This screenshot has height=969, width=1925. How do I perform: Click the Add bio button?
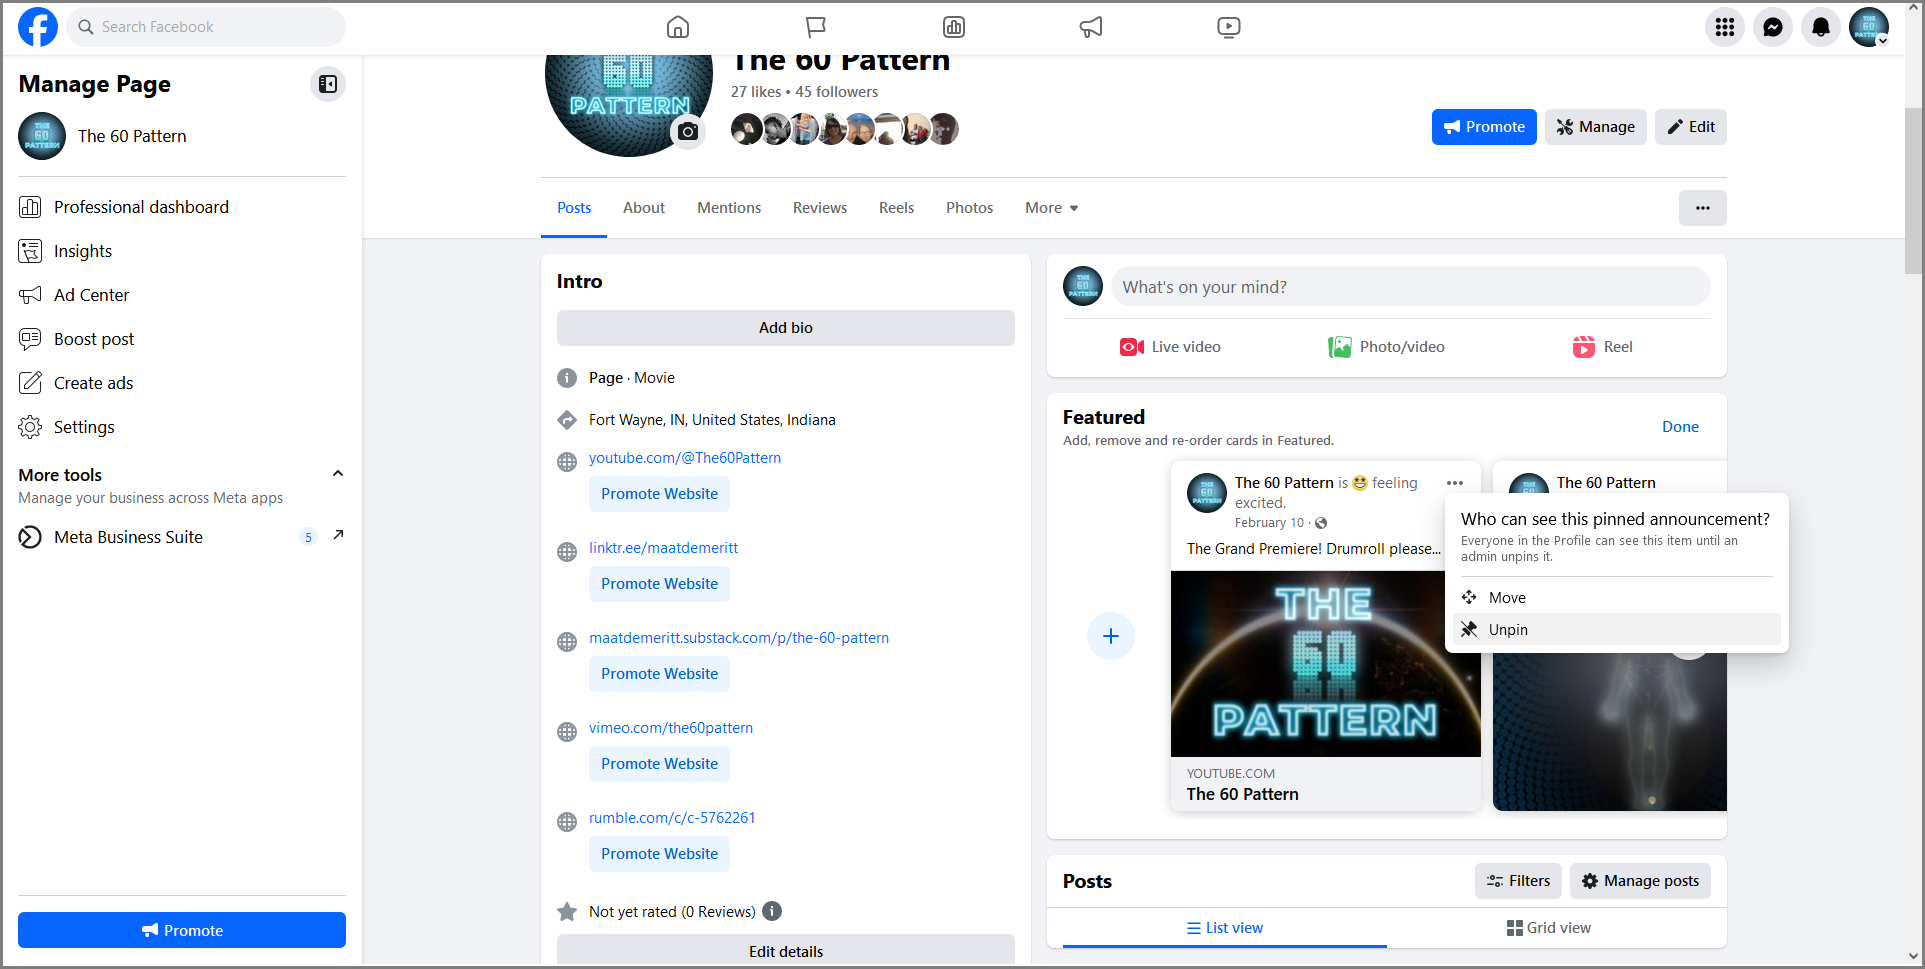[786, 328]
